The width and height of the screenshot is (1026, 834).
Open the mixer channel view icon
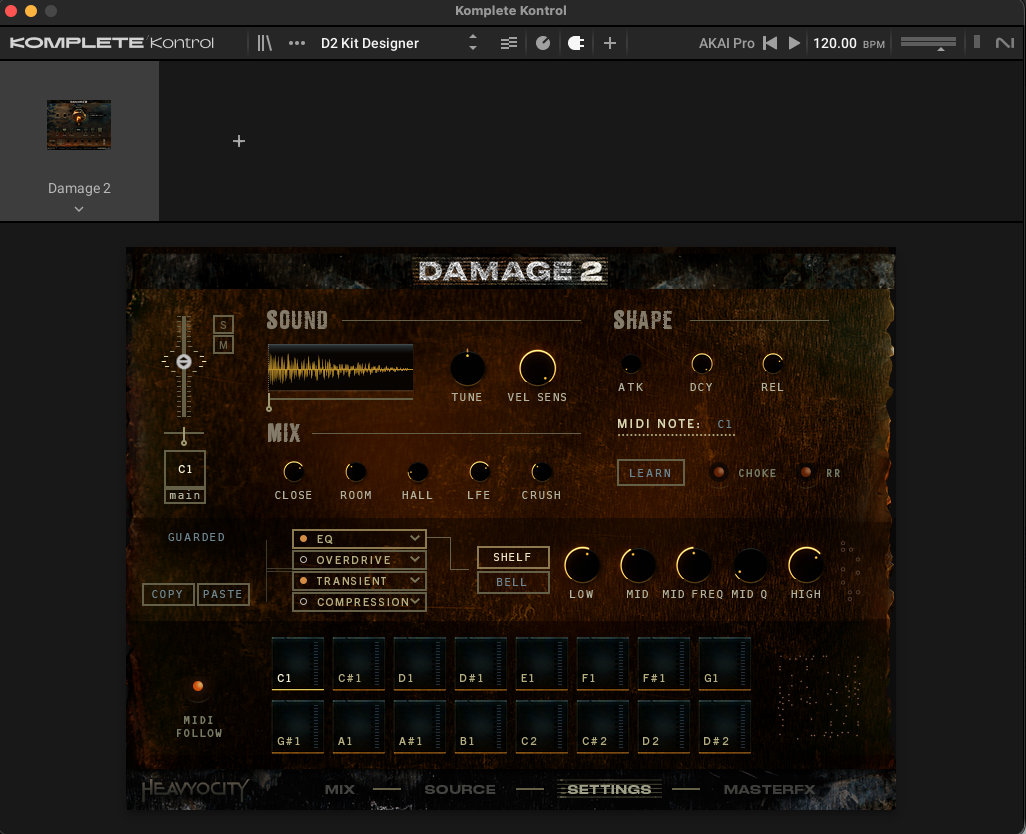pos(508,43)
